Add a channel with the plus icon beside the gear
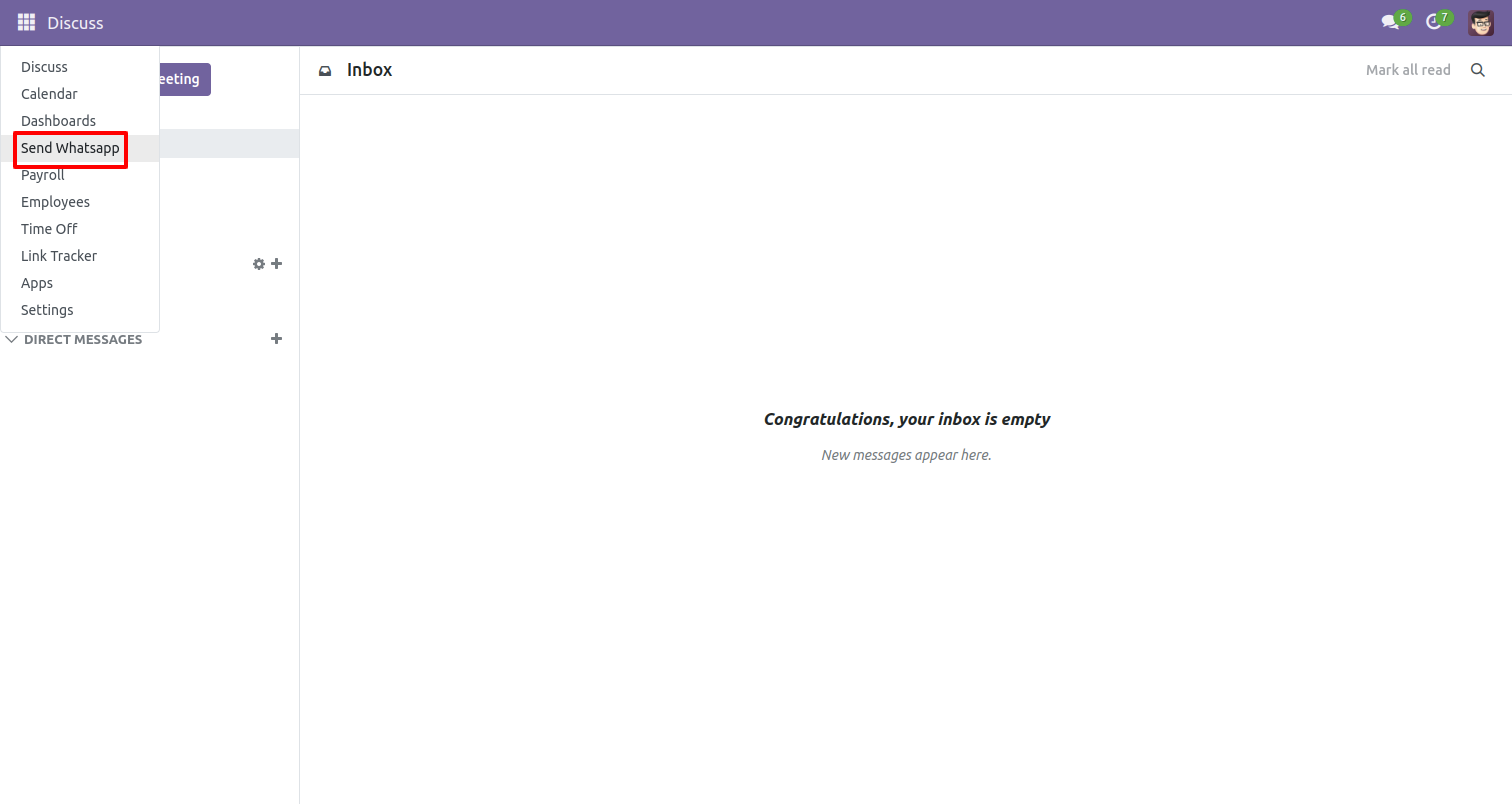1512x804 pixels. 277,264
